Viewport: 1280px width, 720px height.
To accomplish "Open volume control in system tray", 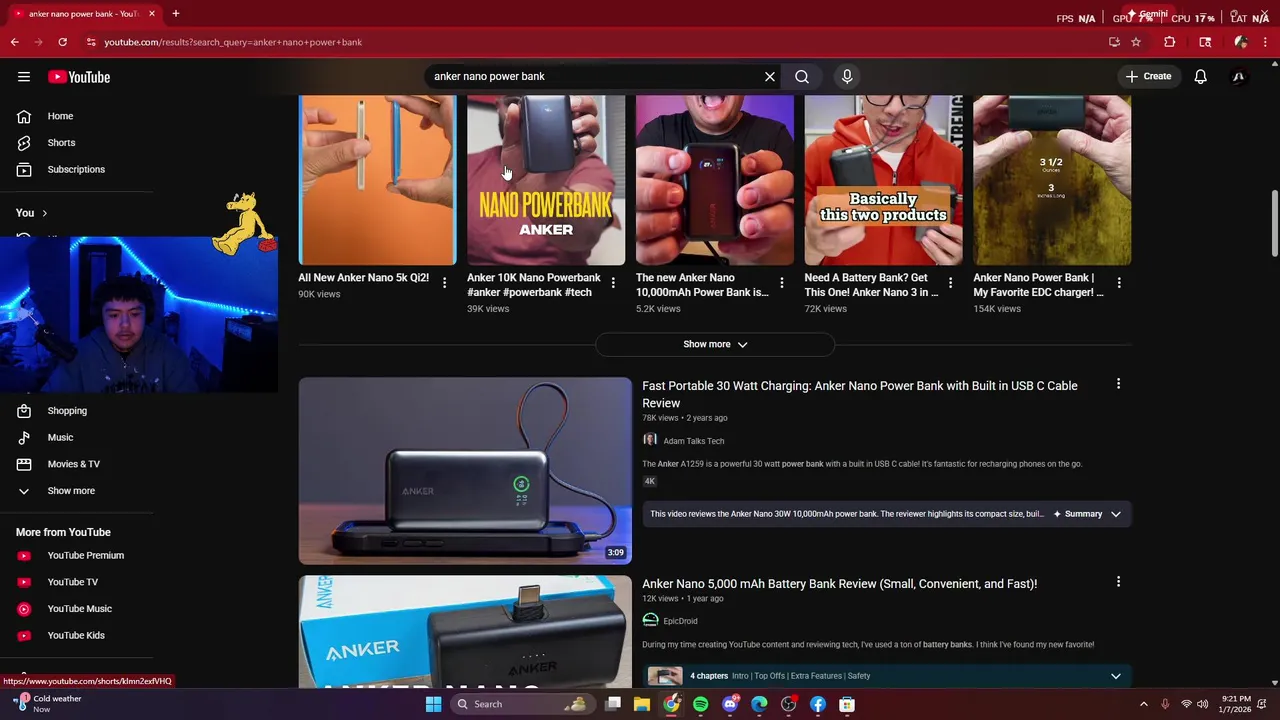I will point(1203,704).
